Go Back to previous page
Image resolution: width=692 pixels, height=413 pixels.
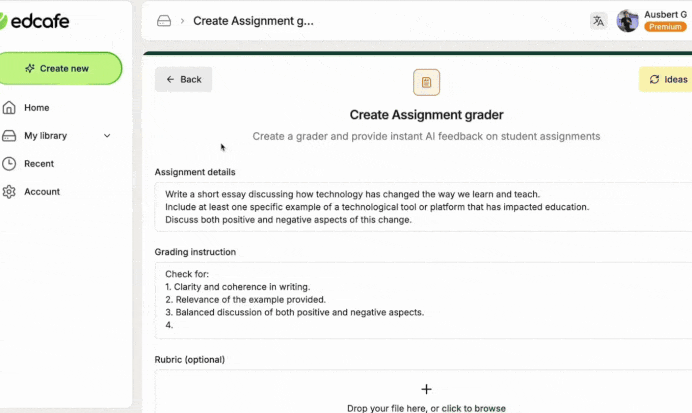tap(184, 79)
